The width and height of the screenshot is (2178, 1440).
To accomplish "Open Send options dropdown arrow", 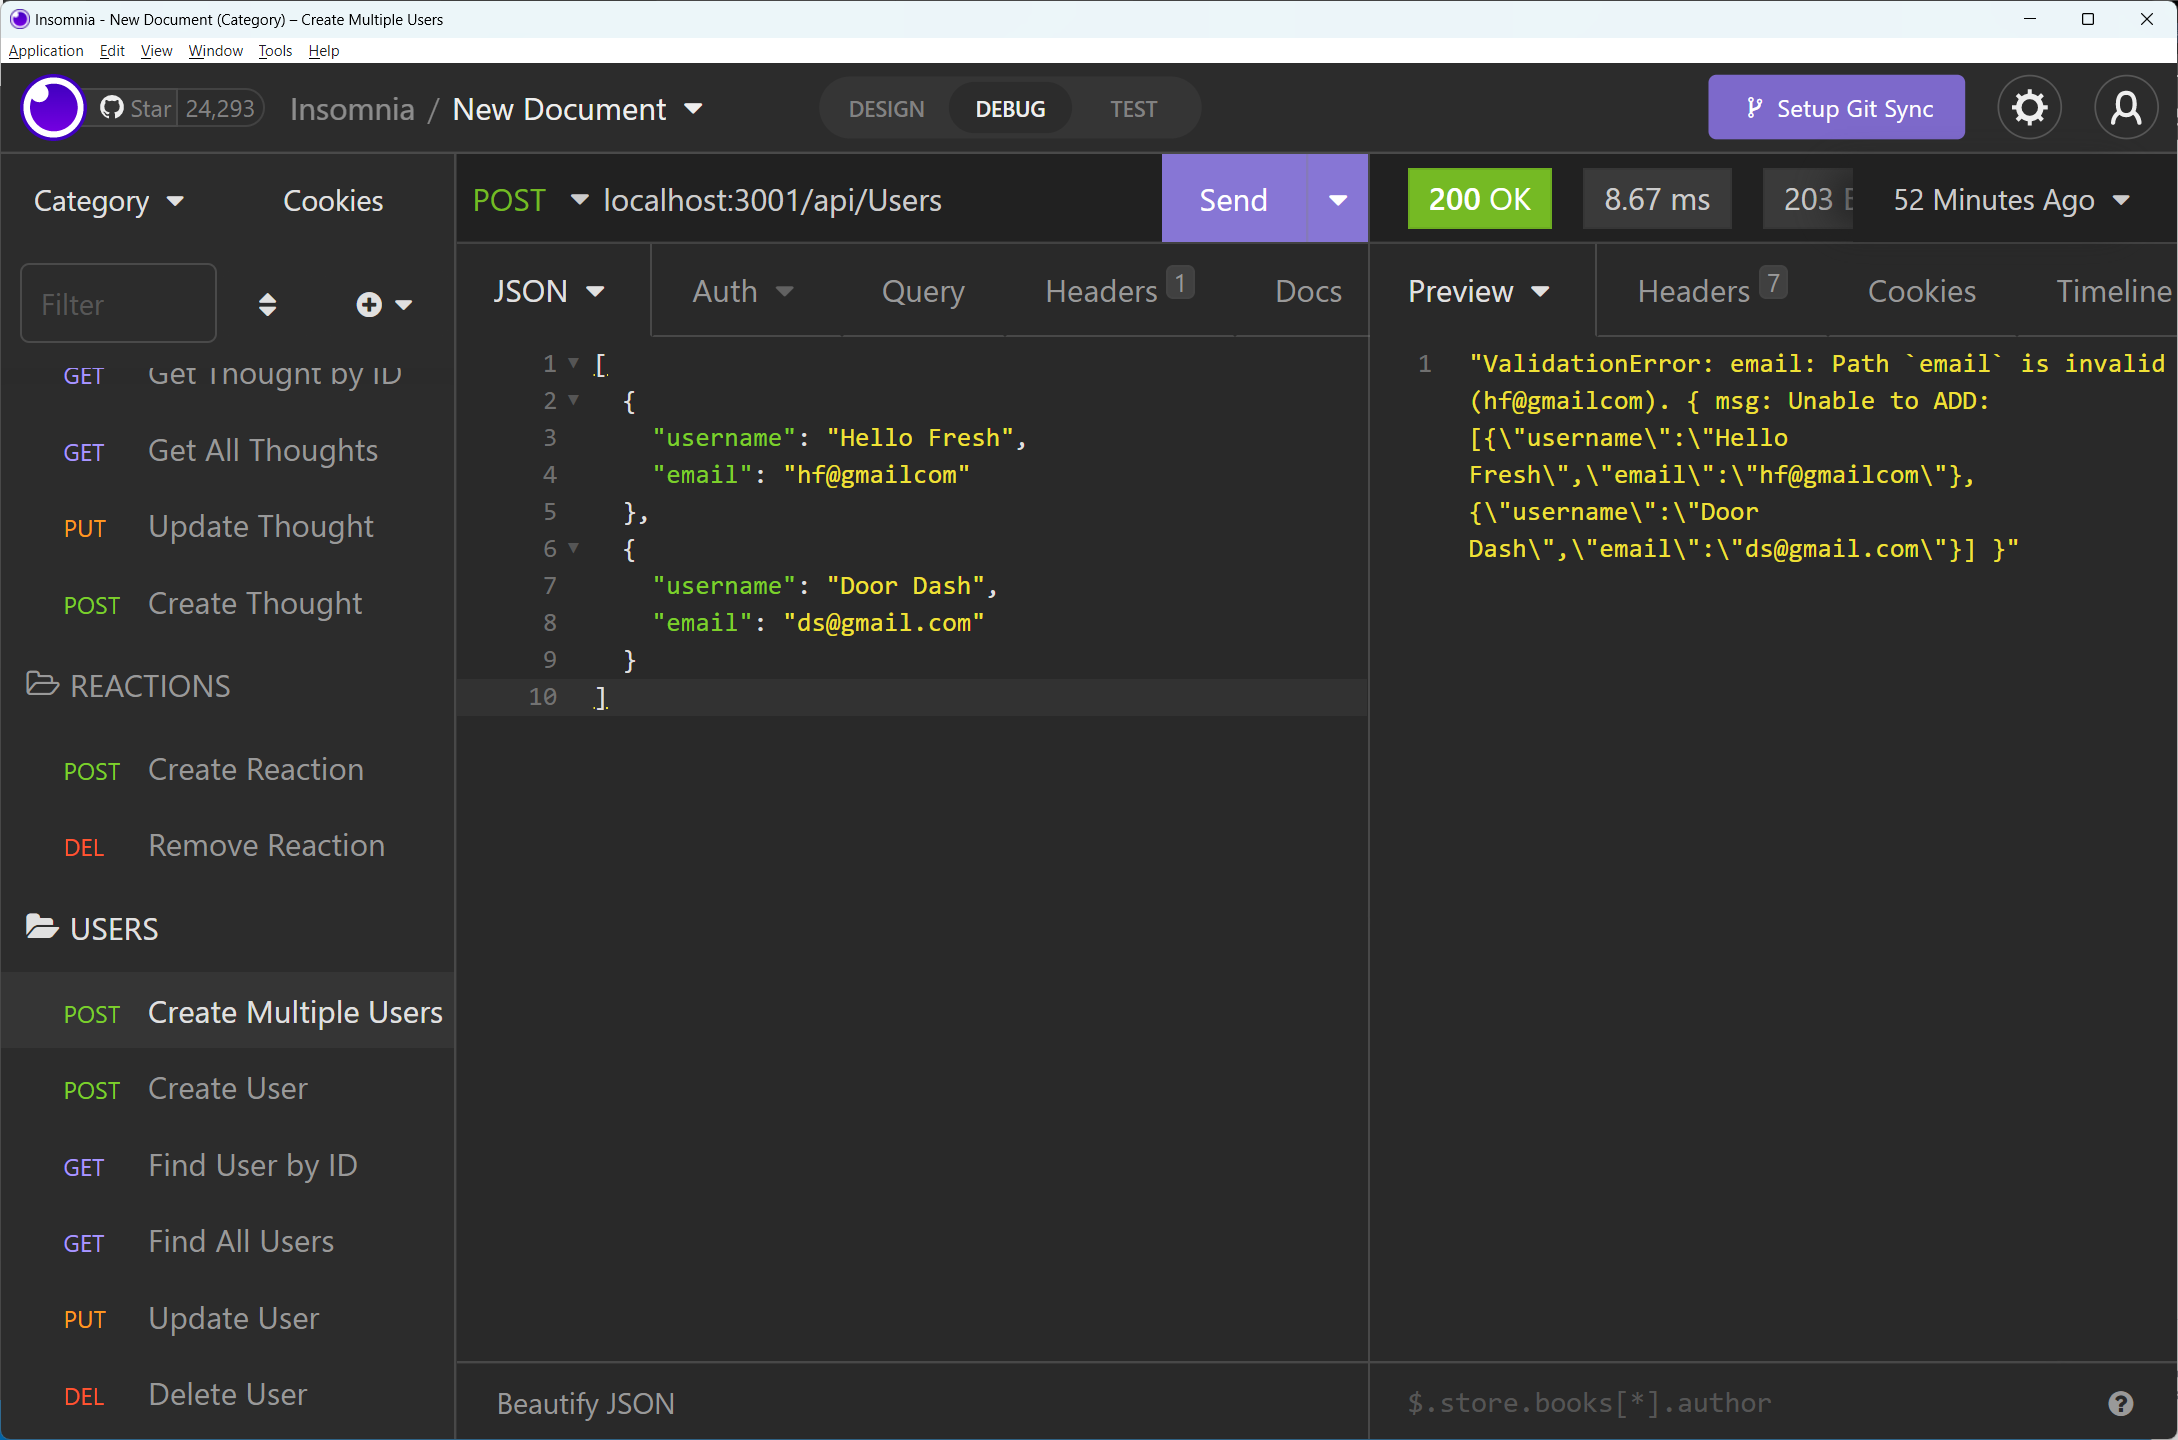I will tap(1337, 199).
